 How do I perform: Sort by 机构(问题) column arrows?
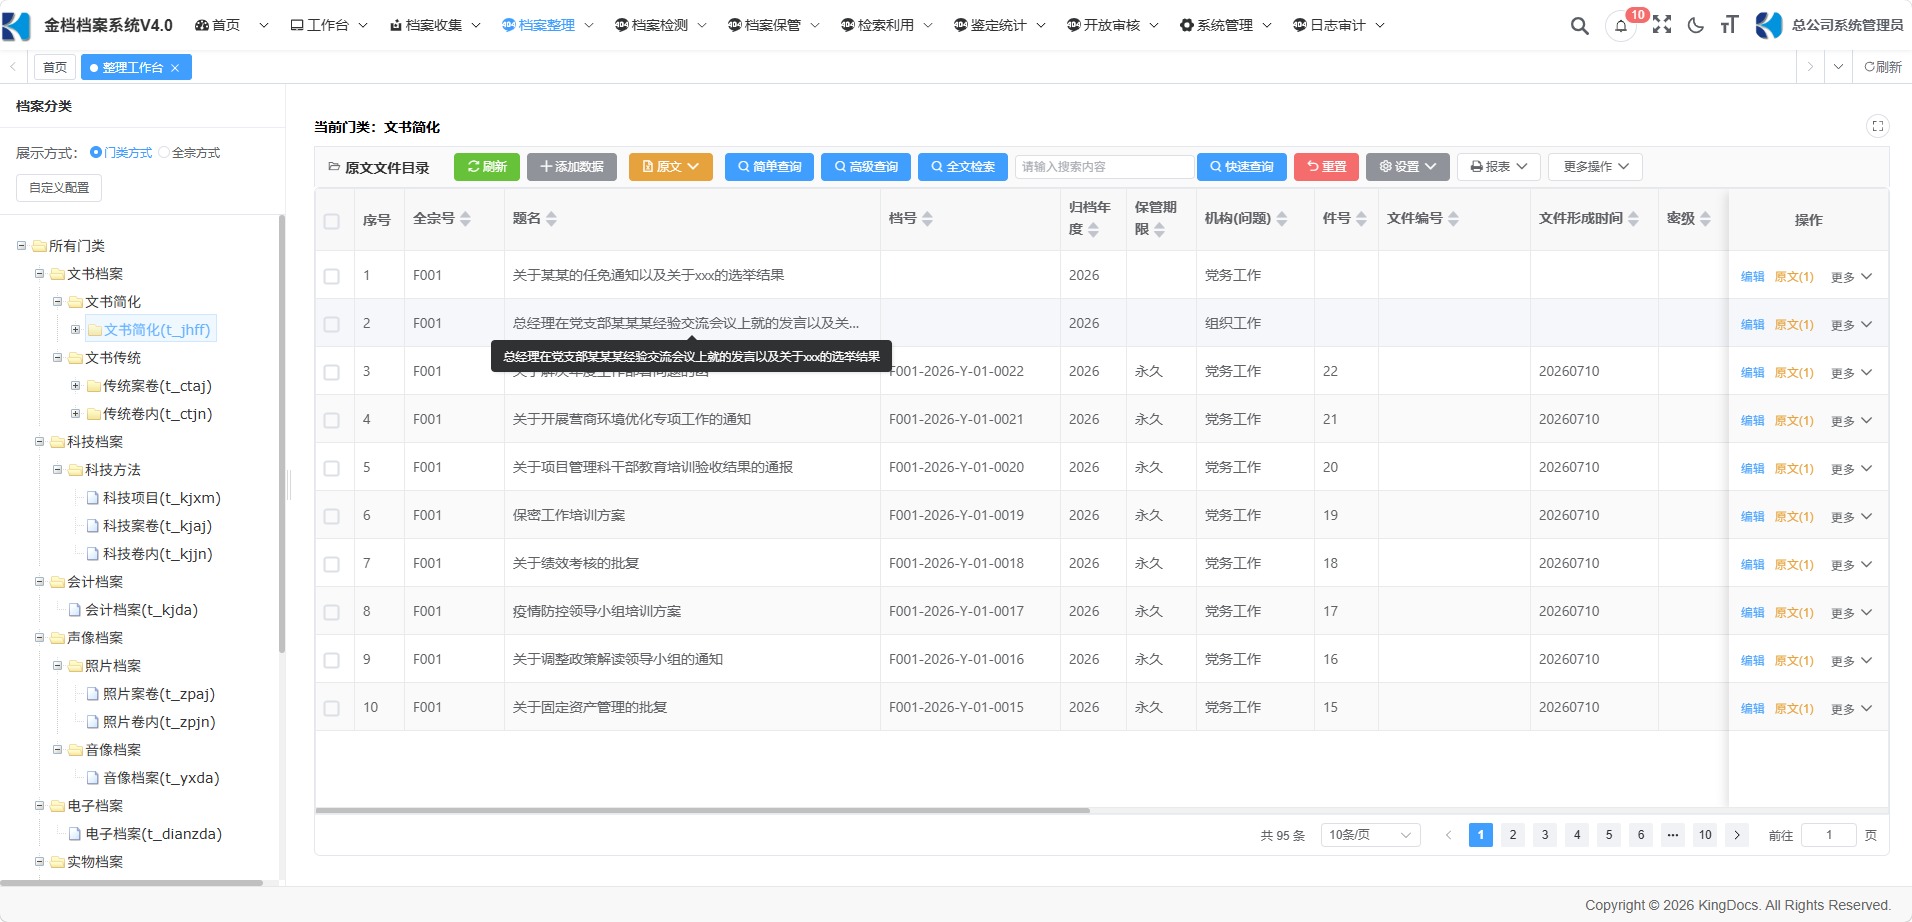tap(1282, 219)
